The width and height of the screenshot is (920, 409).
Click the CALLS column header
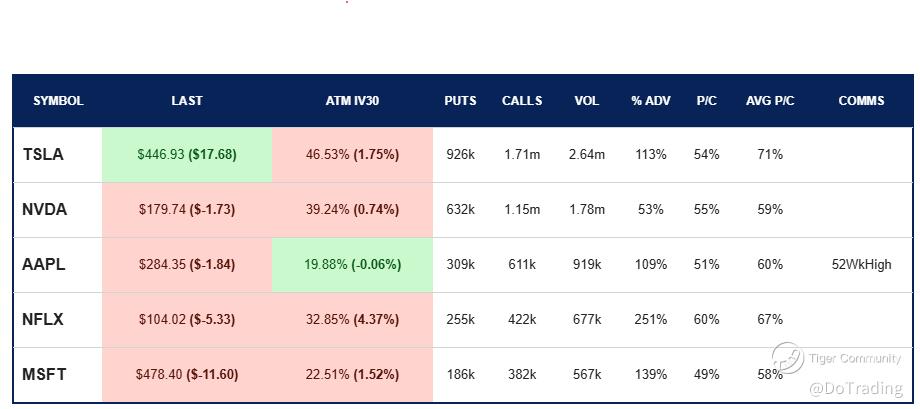click(522, 101)
